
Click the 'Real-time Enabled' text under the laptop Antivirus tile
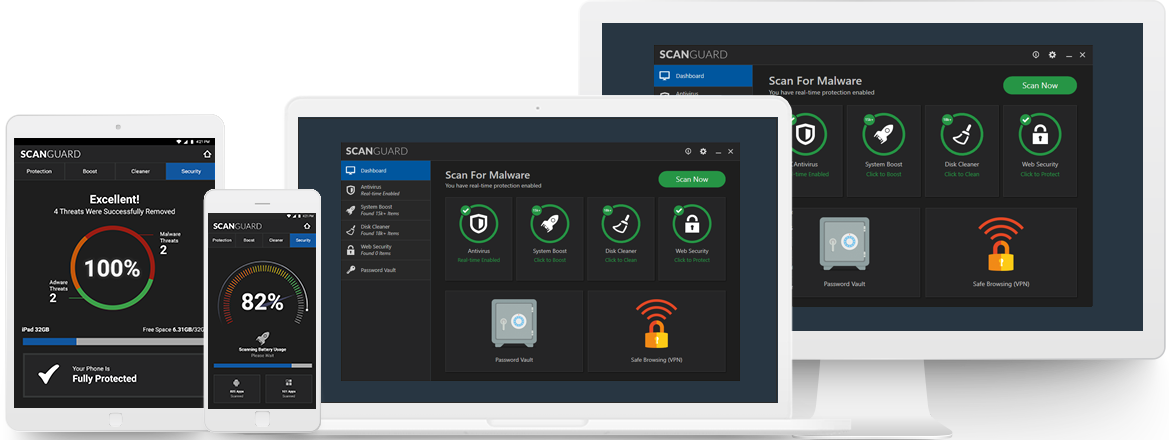479,260
